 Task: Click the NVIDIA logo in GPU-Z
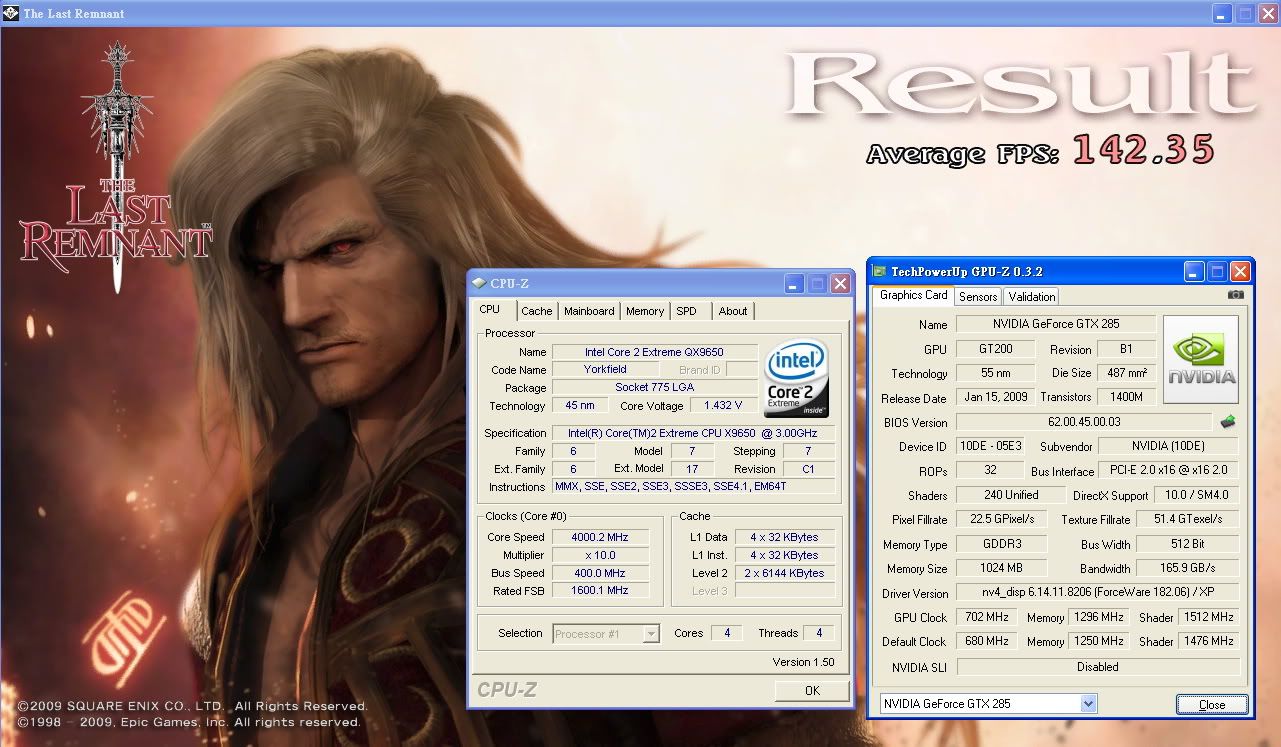click(x=1201, y=360)
